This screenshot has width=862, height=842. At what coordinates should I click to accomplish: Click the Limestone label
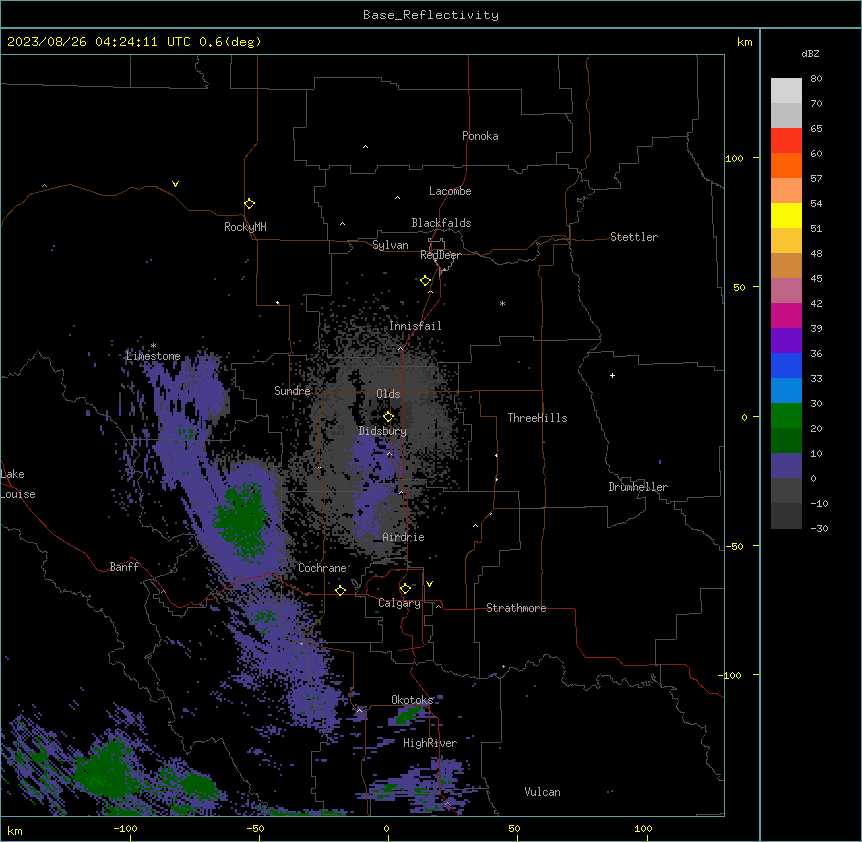(x=153, y=356)
